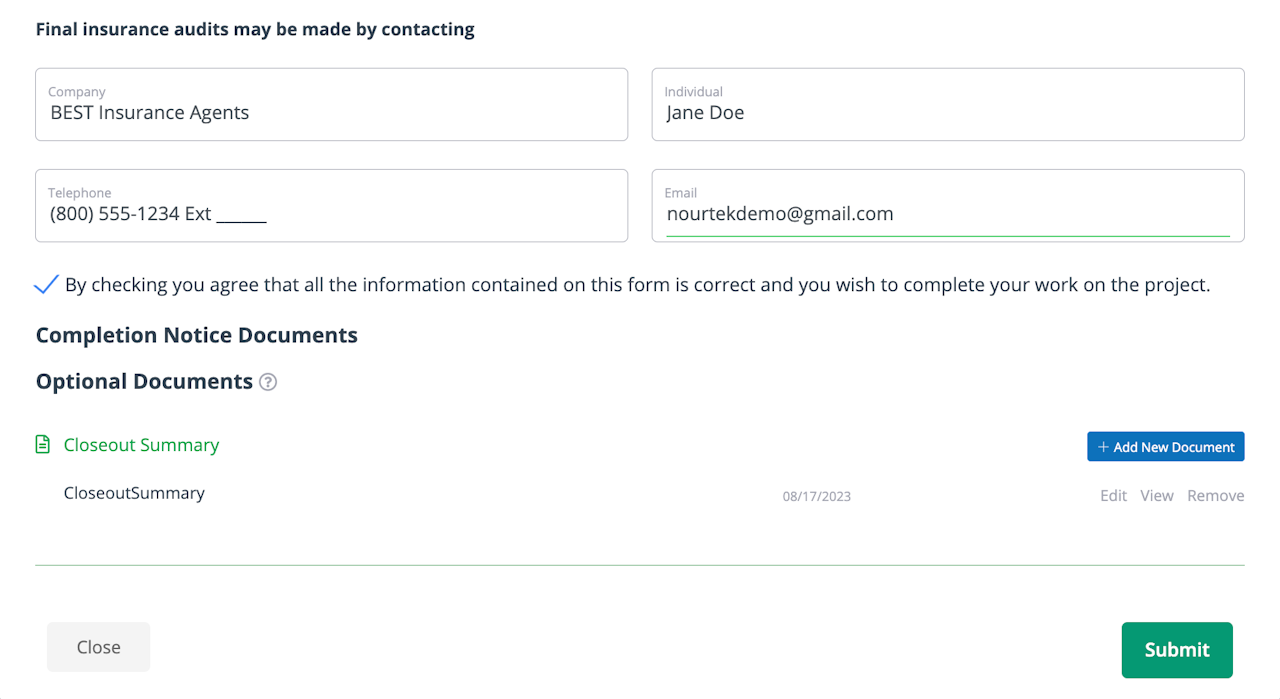Remove the CloseoutSummary document
This screenshot has height=699, width=1280.
(x=1215, y=496)
